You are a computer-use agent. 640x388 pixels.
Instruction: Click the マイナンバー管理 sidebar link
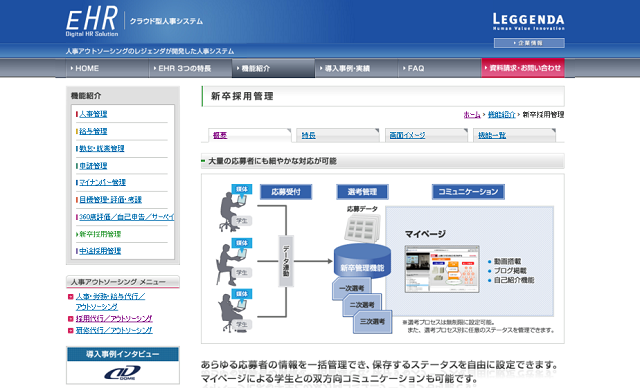point(102,182)
